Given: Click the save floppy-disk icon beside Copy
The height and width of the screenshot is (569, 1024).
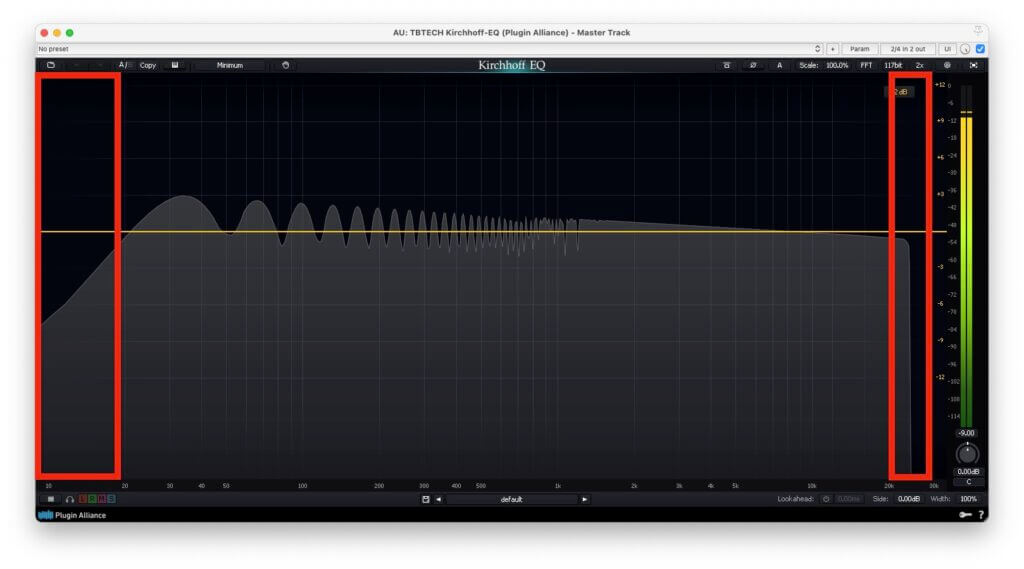Looking at the screenshot, I should pyautogui.click(x=175, y=65).
